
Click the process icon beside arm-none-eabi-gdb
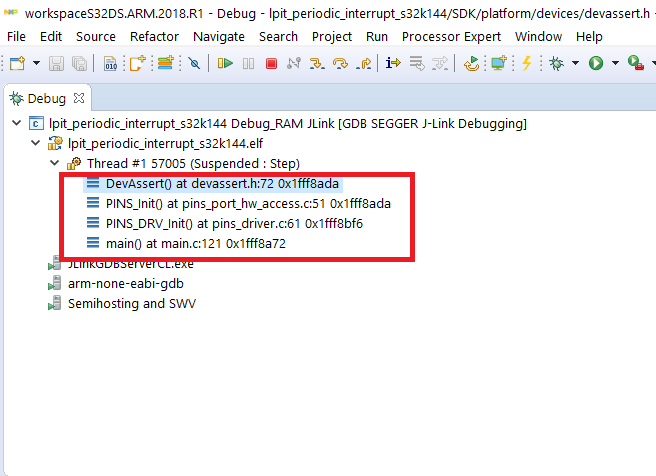point(54,284)
